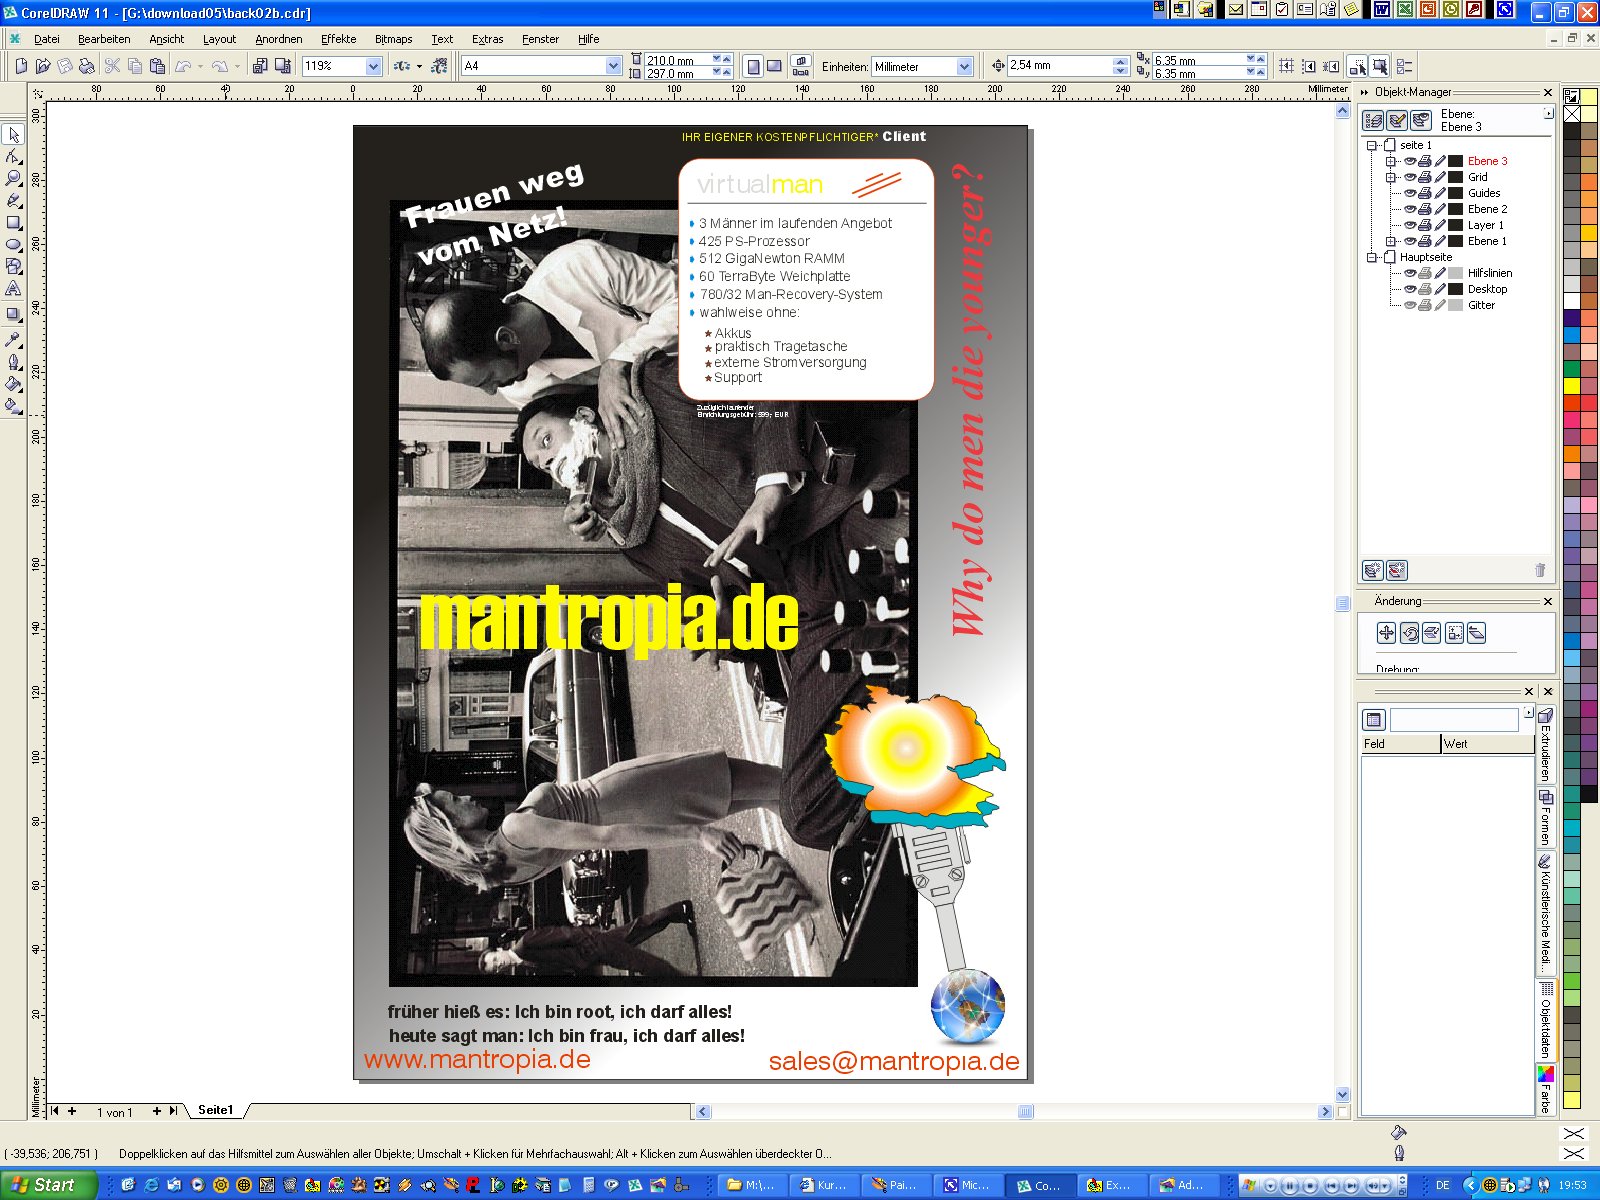Select the Shape tool in toolbox
1600x1200 pixels.
(13, 156)
